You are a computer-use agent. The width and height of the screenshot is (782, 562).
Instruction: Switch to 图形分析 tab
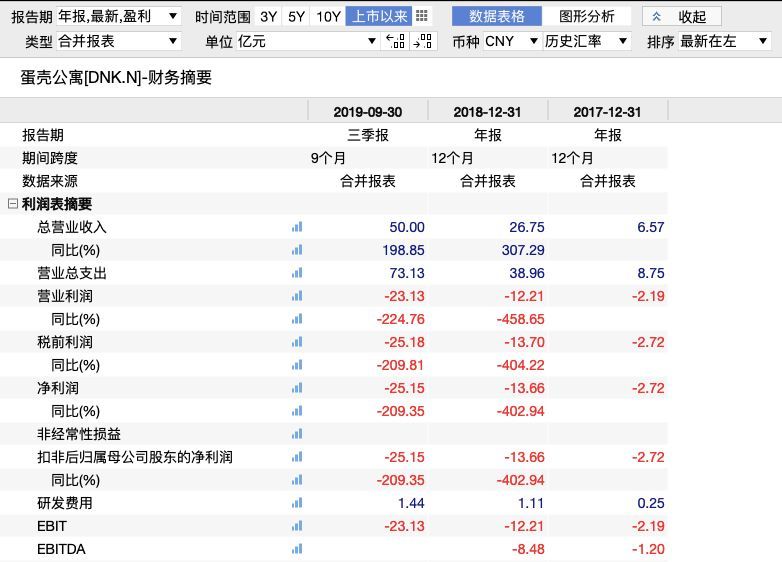(x=586, y=16)
